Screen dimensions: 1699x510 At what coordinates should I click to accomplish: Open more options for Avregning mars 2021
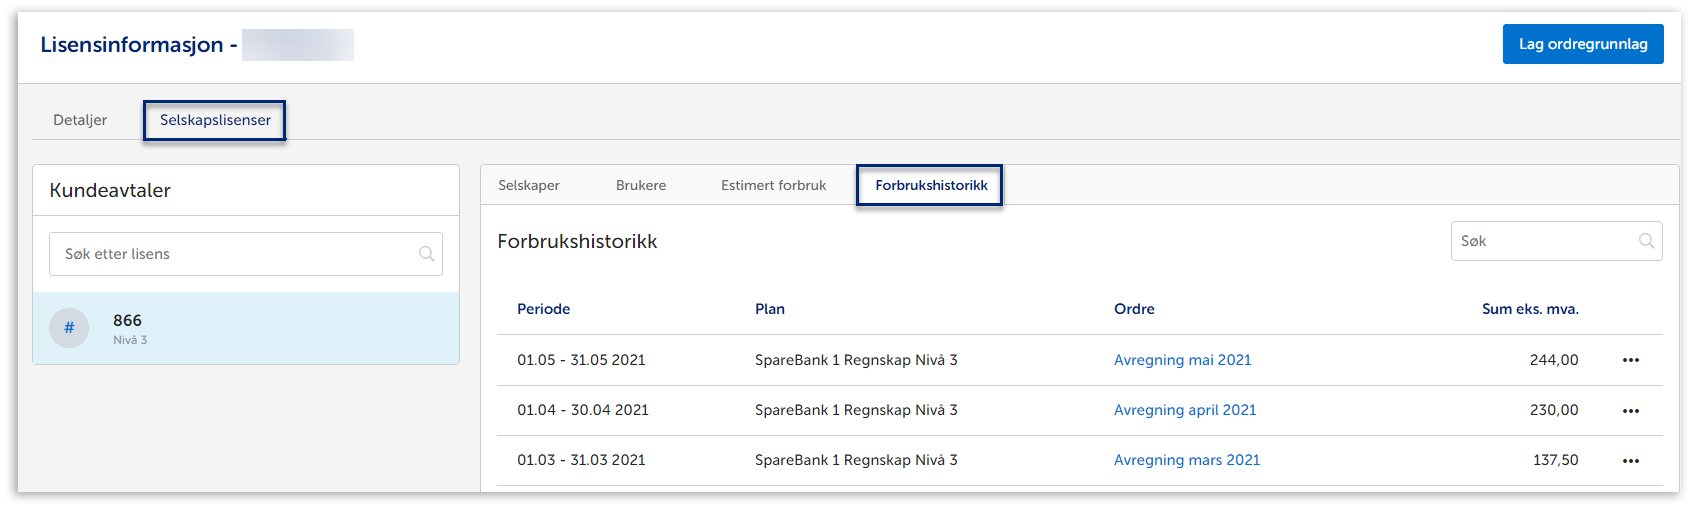(x=1631, y=461)
